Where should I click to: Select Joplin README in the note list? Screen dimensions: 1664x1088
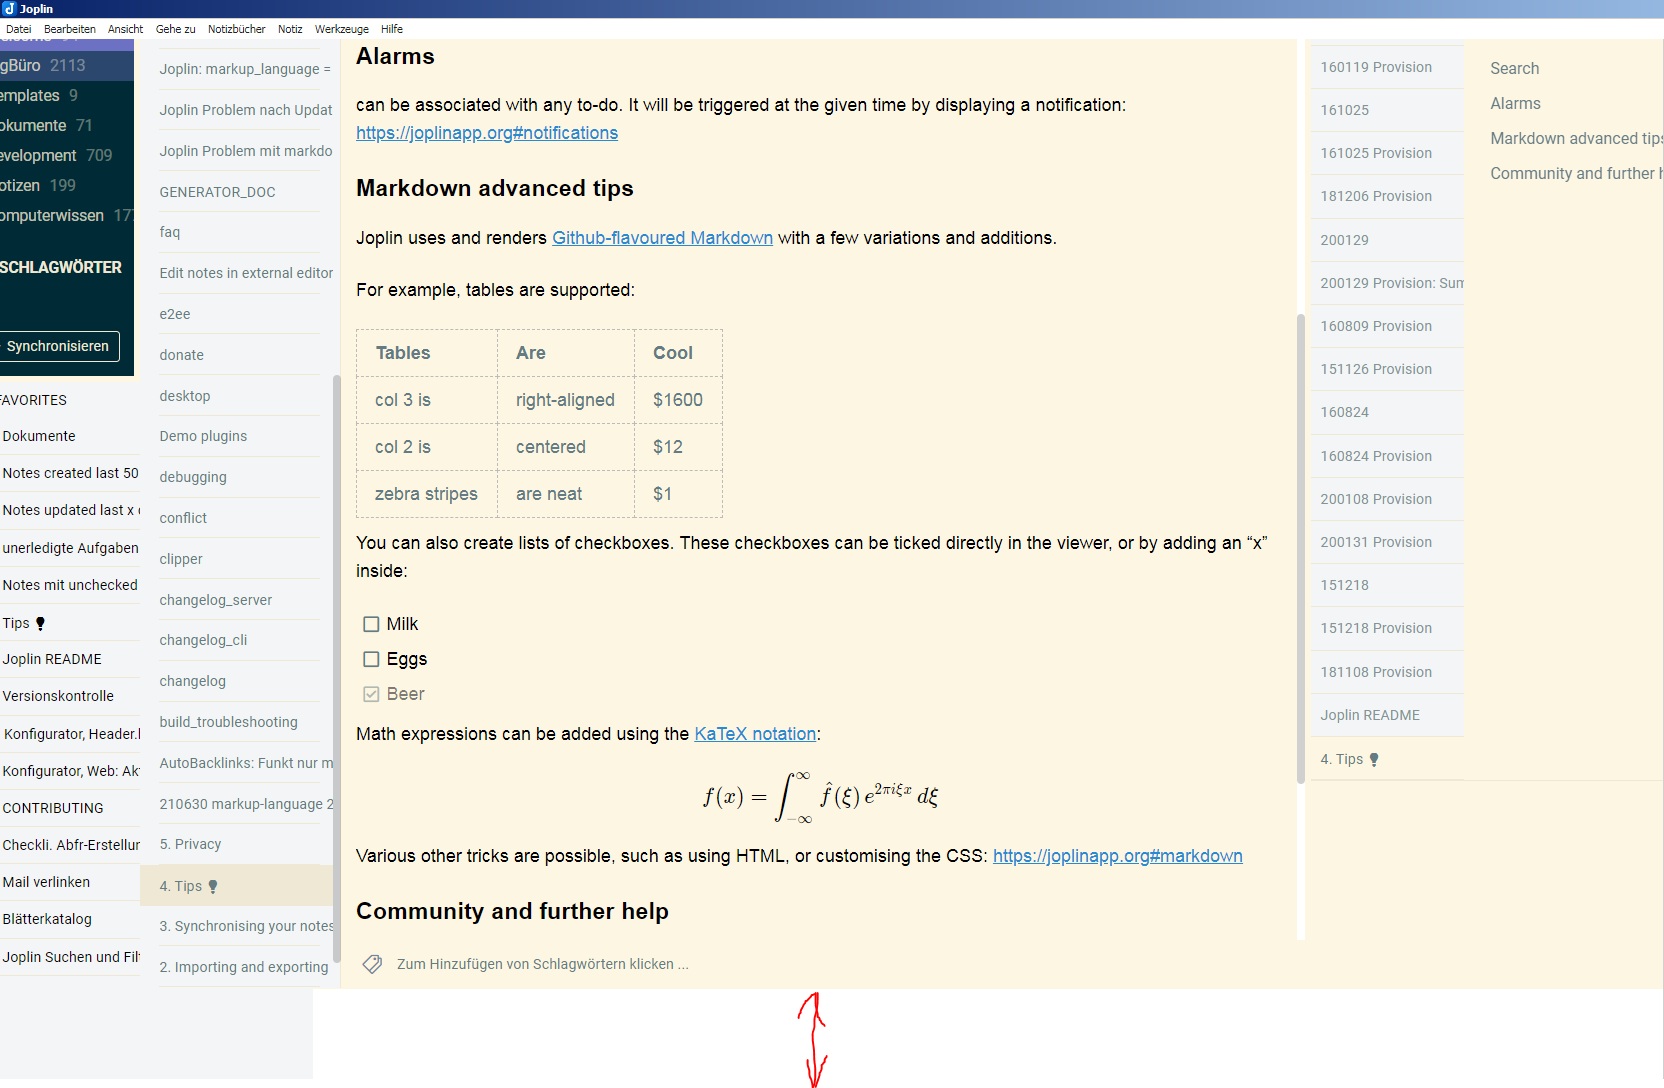coord(1370,715)
